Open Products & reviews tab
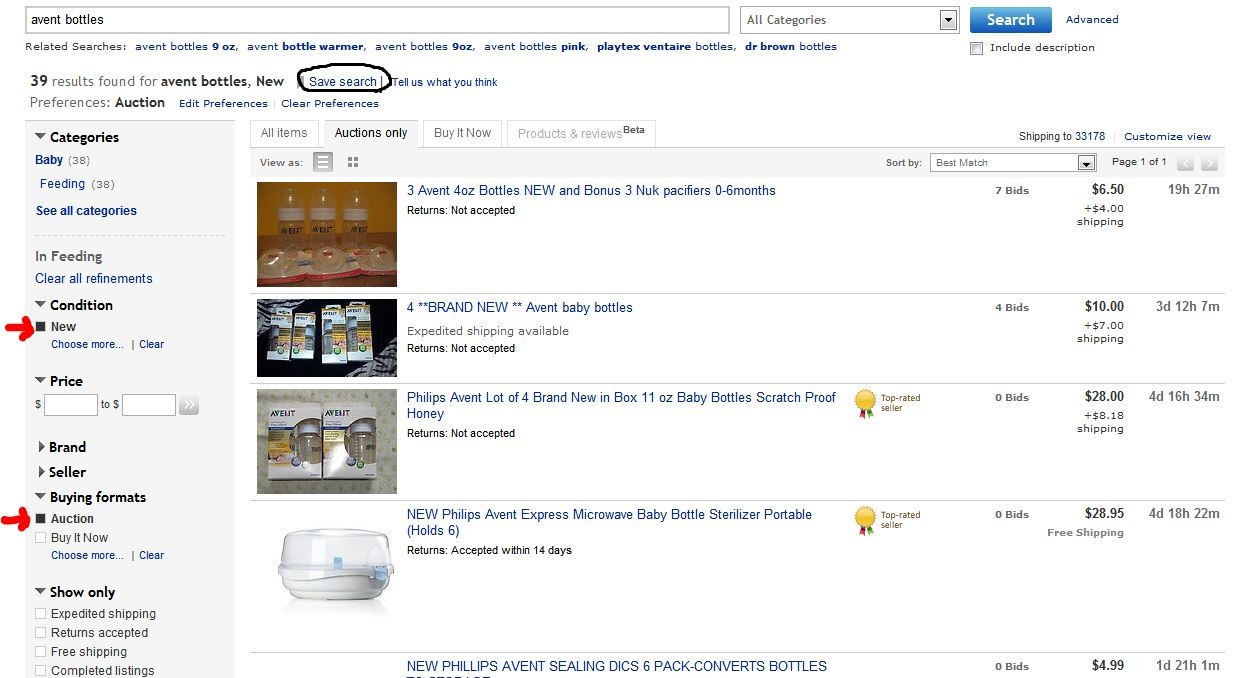 point(581,133)
